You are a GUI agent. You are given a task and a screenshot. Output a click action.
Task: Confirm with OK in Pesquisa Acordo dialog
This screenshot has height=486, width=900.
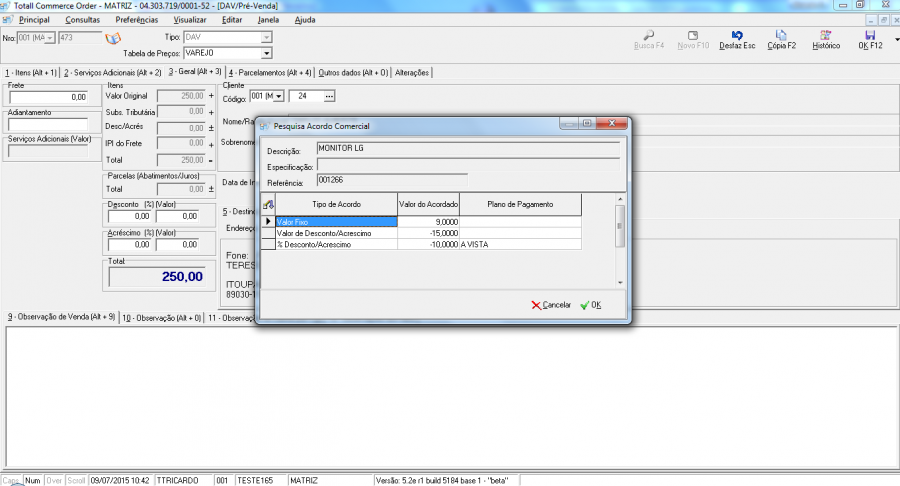pyautogui.click(x=590, y=305)
